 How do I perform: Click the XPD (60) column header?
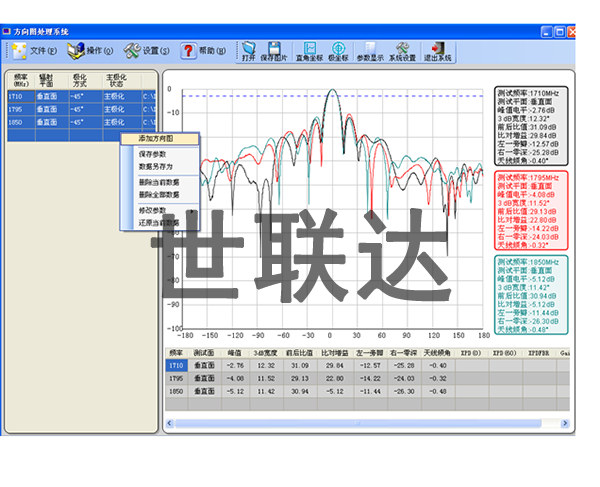coord(506,353)
